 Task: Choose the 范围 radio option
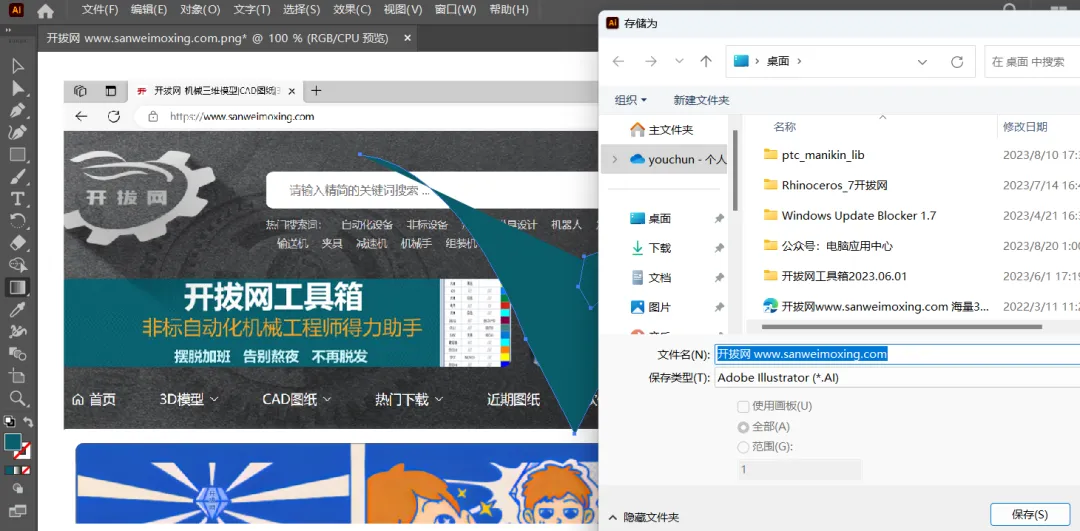pyautogui.click(x=743, y=447)
